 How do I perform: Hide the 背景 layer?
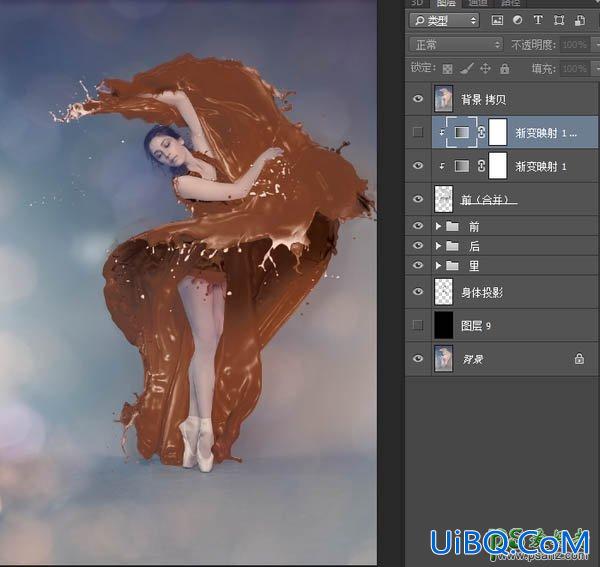coord(418,358)
